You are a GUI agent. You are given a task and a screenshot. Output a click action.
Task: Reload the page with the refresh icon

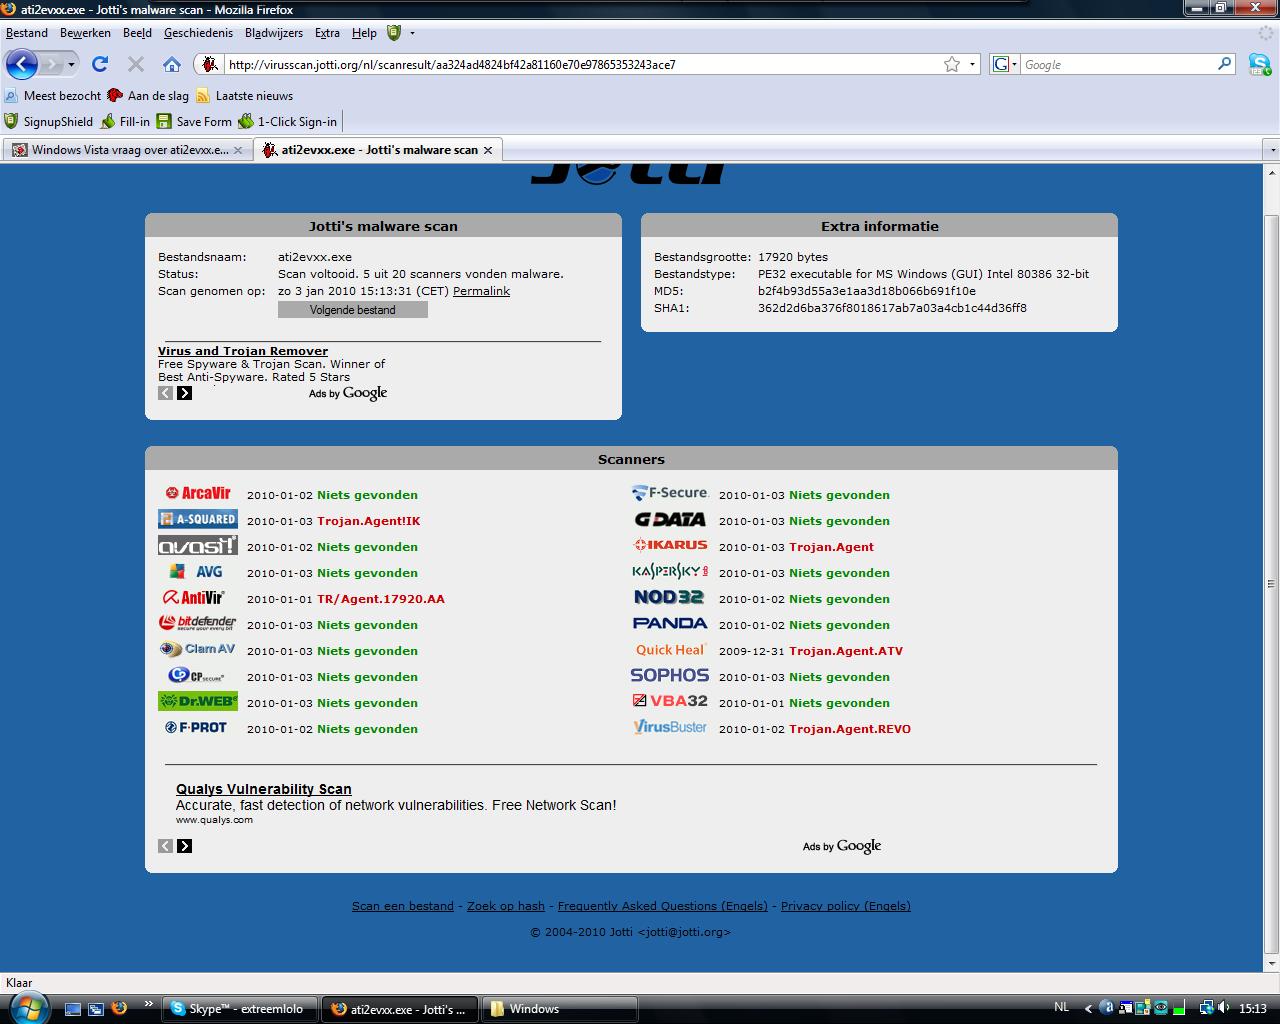tap(100, 64)
